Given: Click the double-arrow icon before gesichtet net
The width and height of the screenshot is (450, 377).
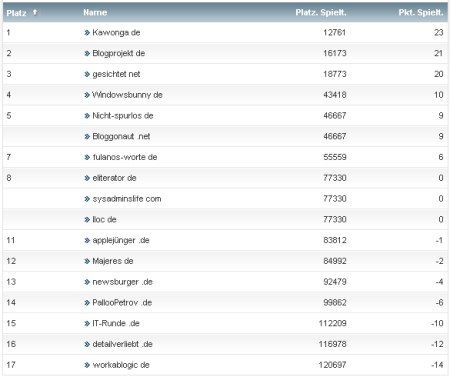Looking at the screenshot, I should pos(87,74).
